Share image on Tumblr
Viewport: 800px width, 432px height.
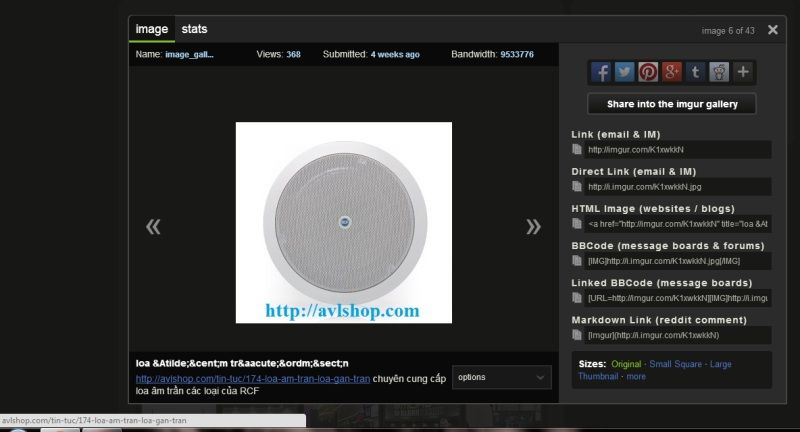pyautogui.click(x=695, y=72)
